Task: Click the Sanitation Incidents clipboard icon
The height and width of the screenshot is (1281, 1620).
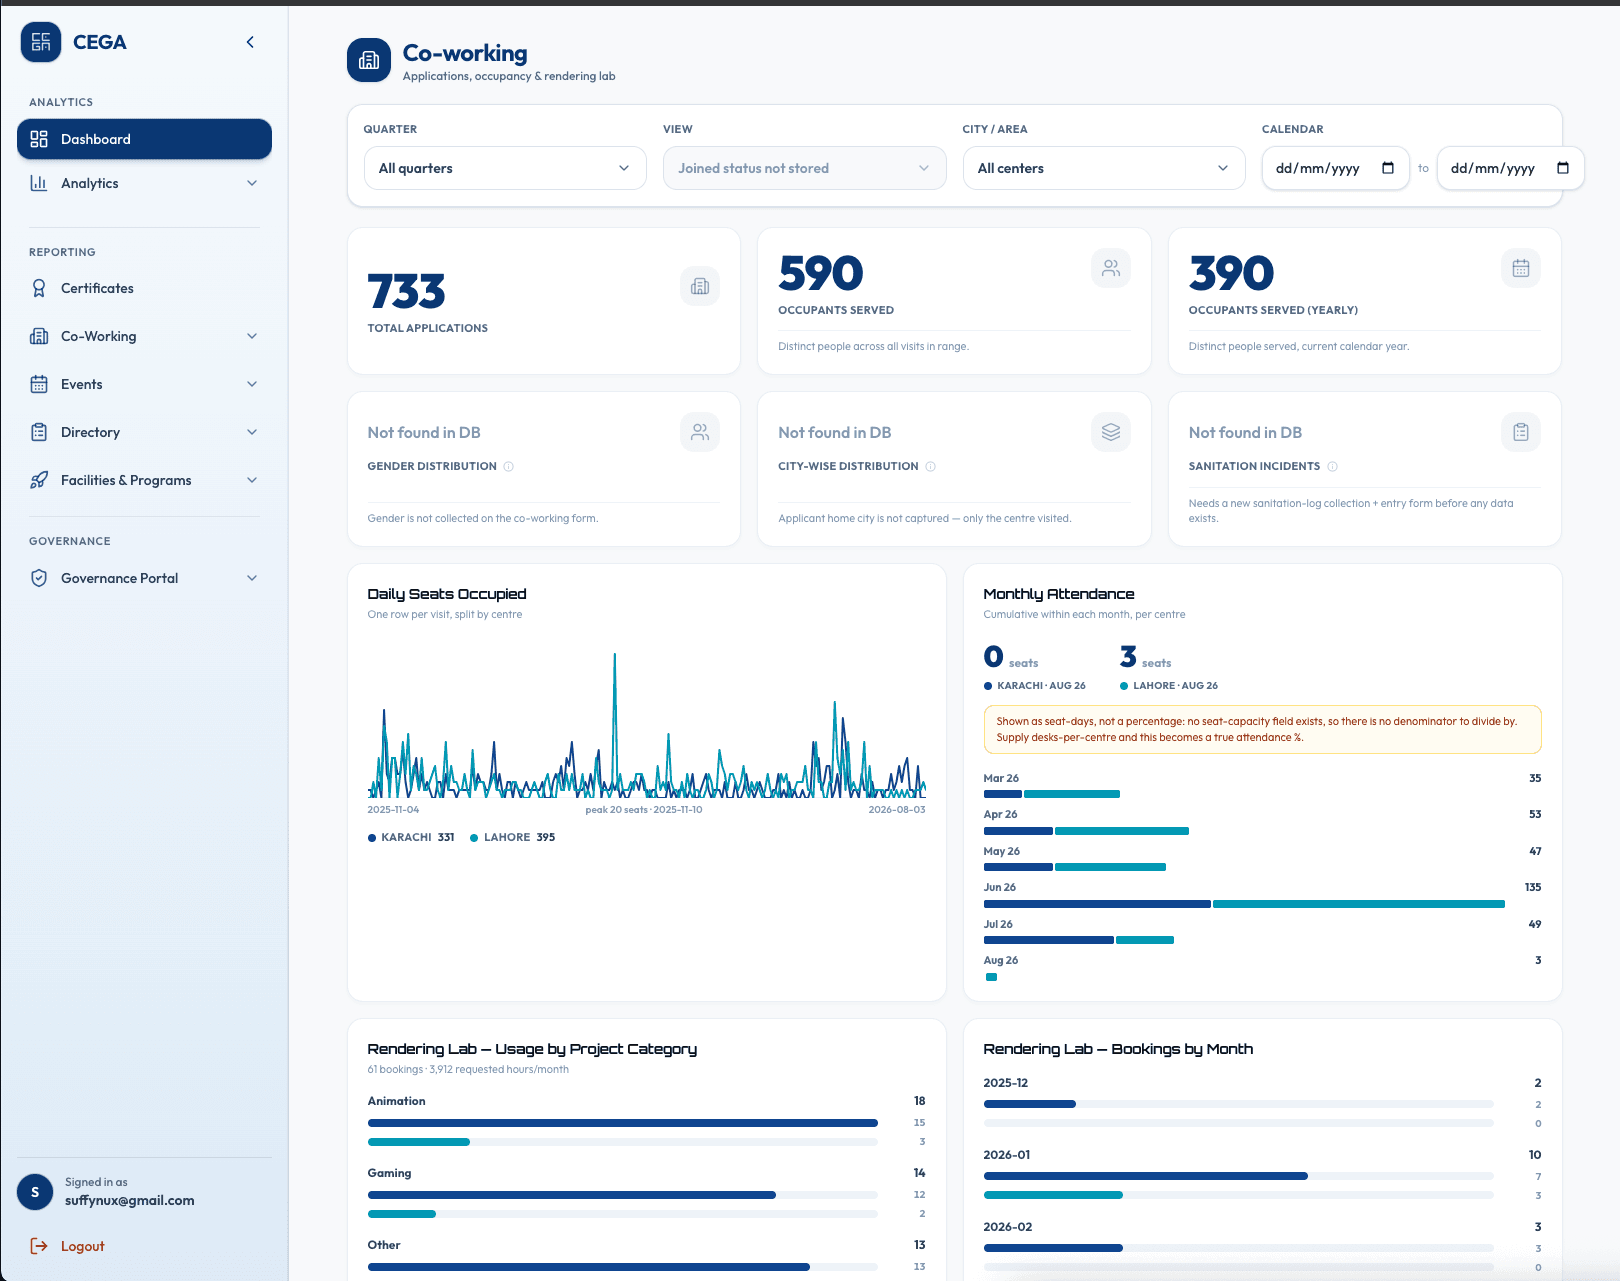Action: point(1521,432)
